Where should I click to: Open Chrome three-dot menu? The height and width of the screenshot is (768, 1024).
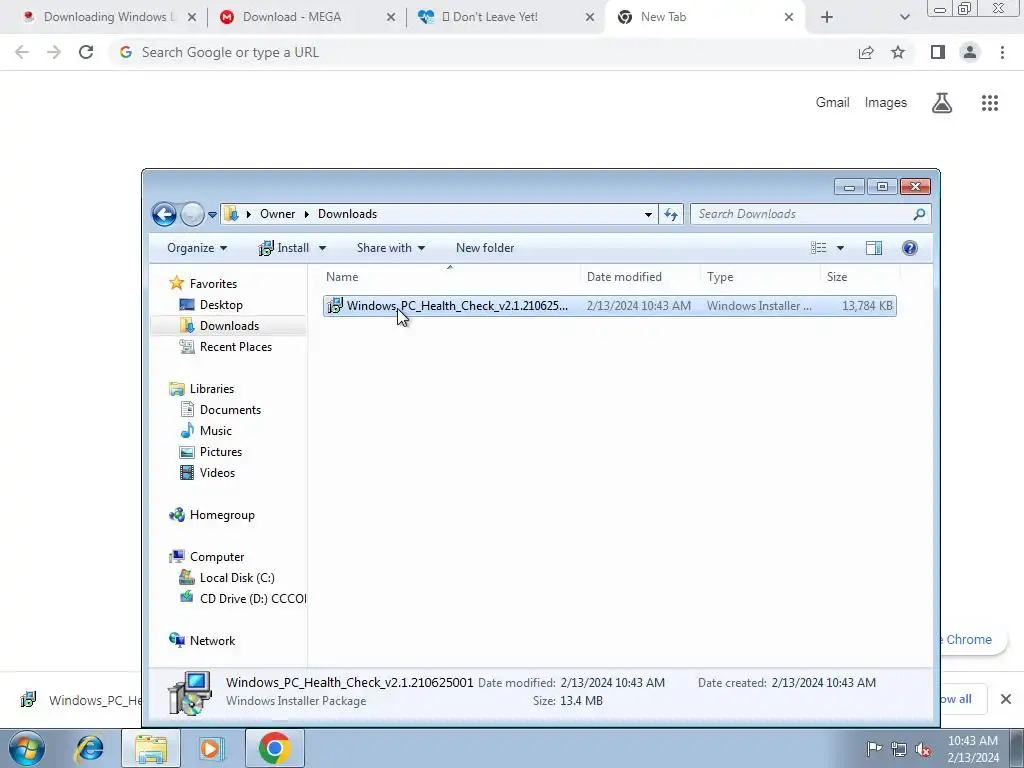(1002, 52)
